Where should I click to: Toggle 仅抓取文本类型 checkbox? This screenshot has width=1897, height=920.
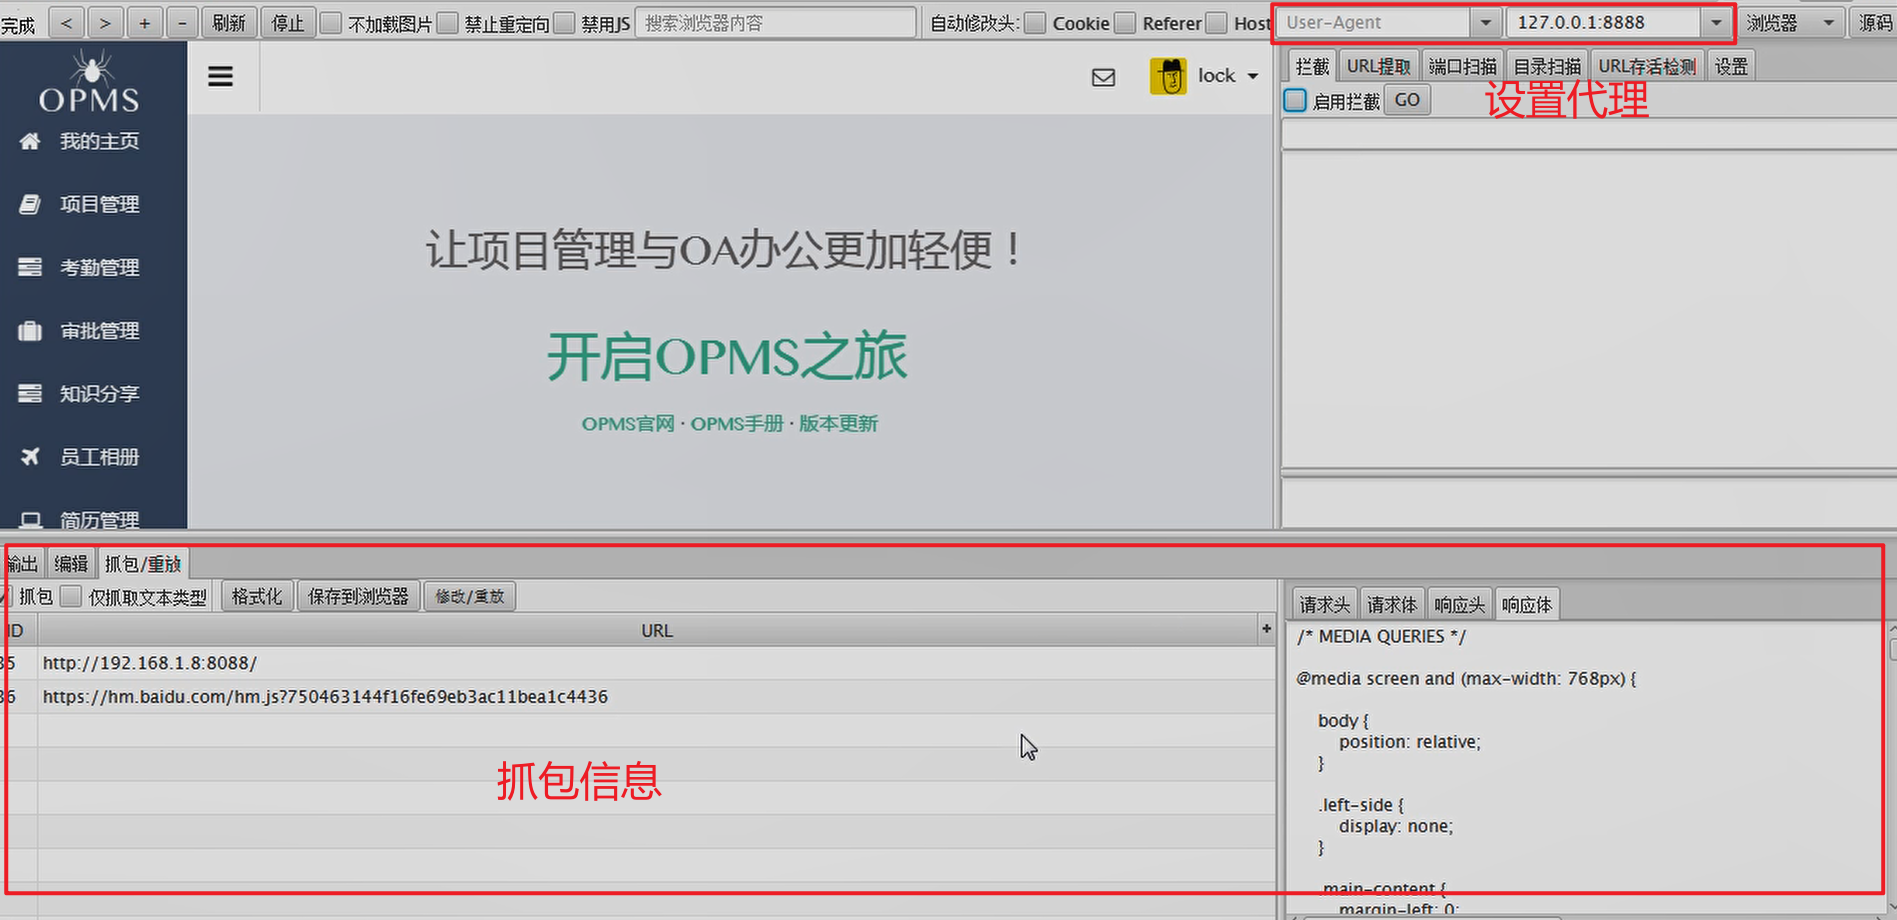(x=71, y=596)
